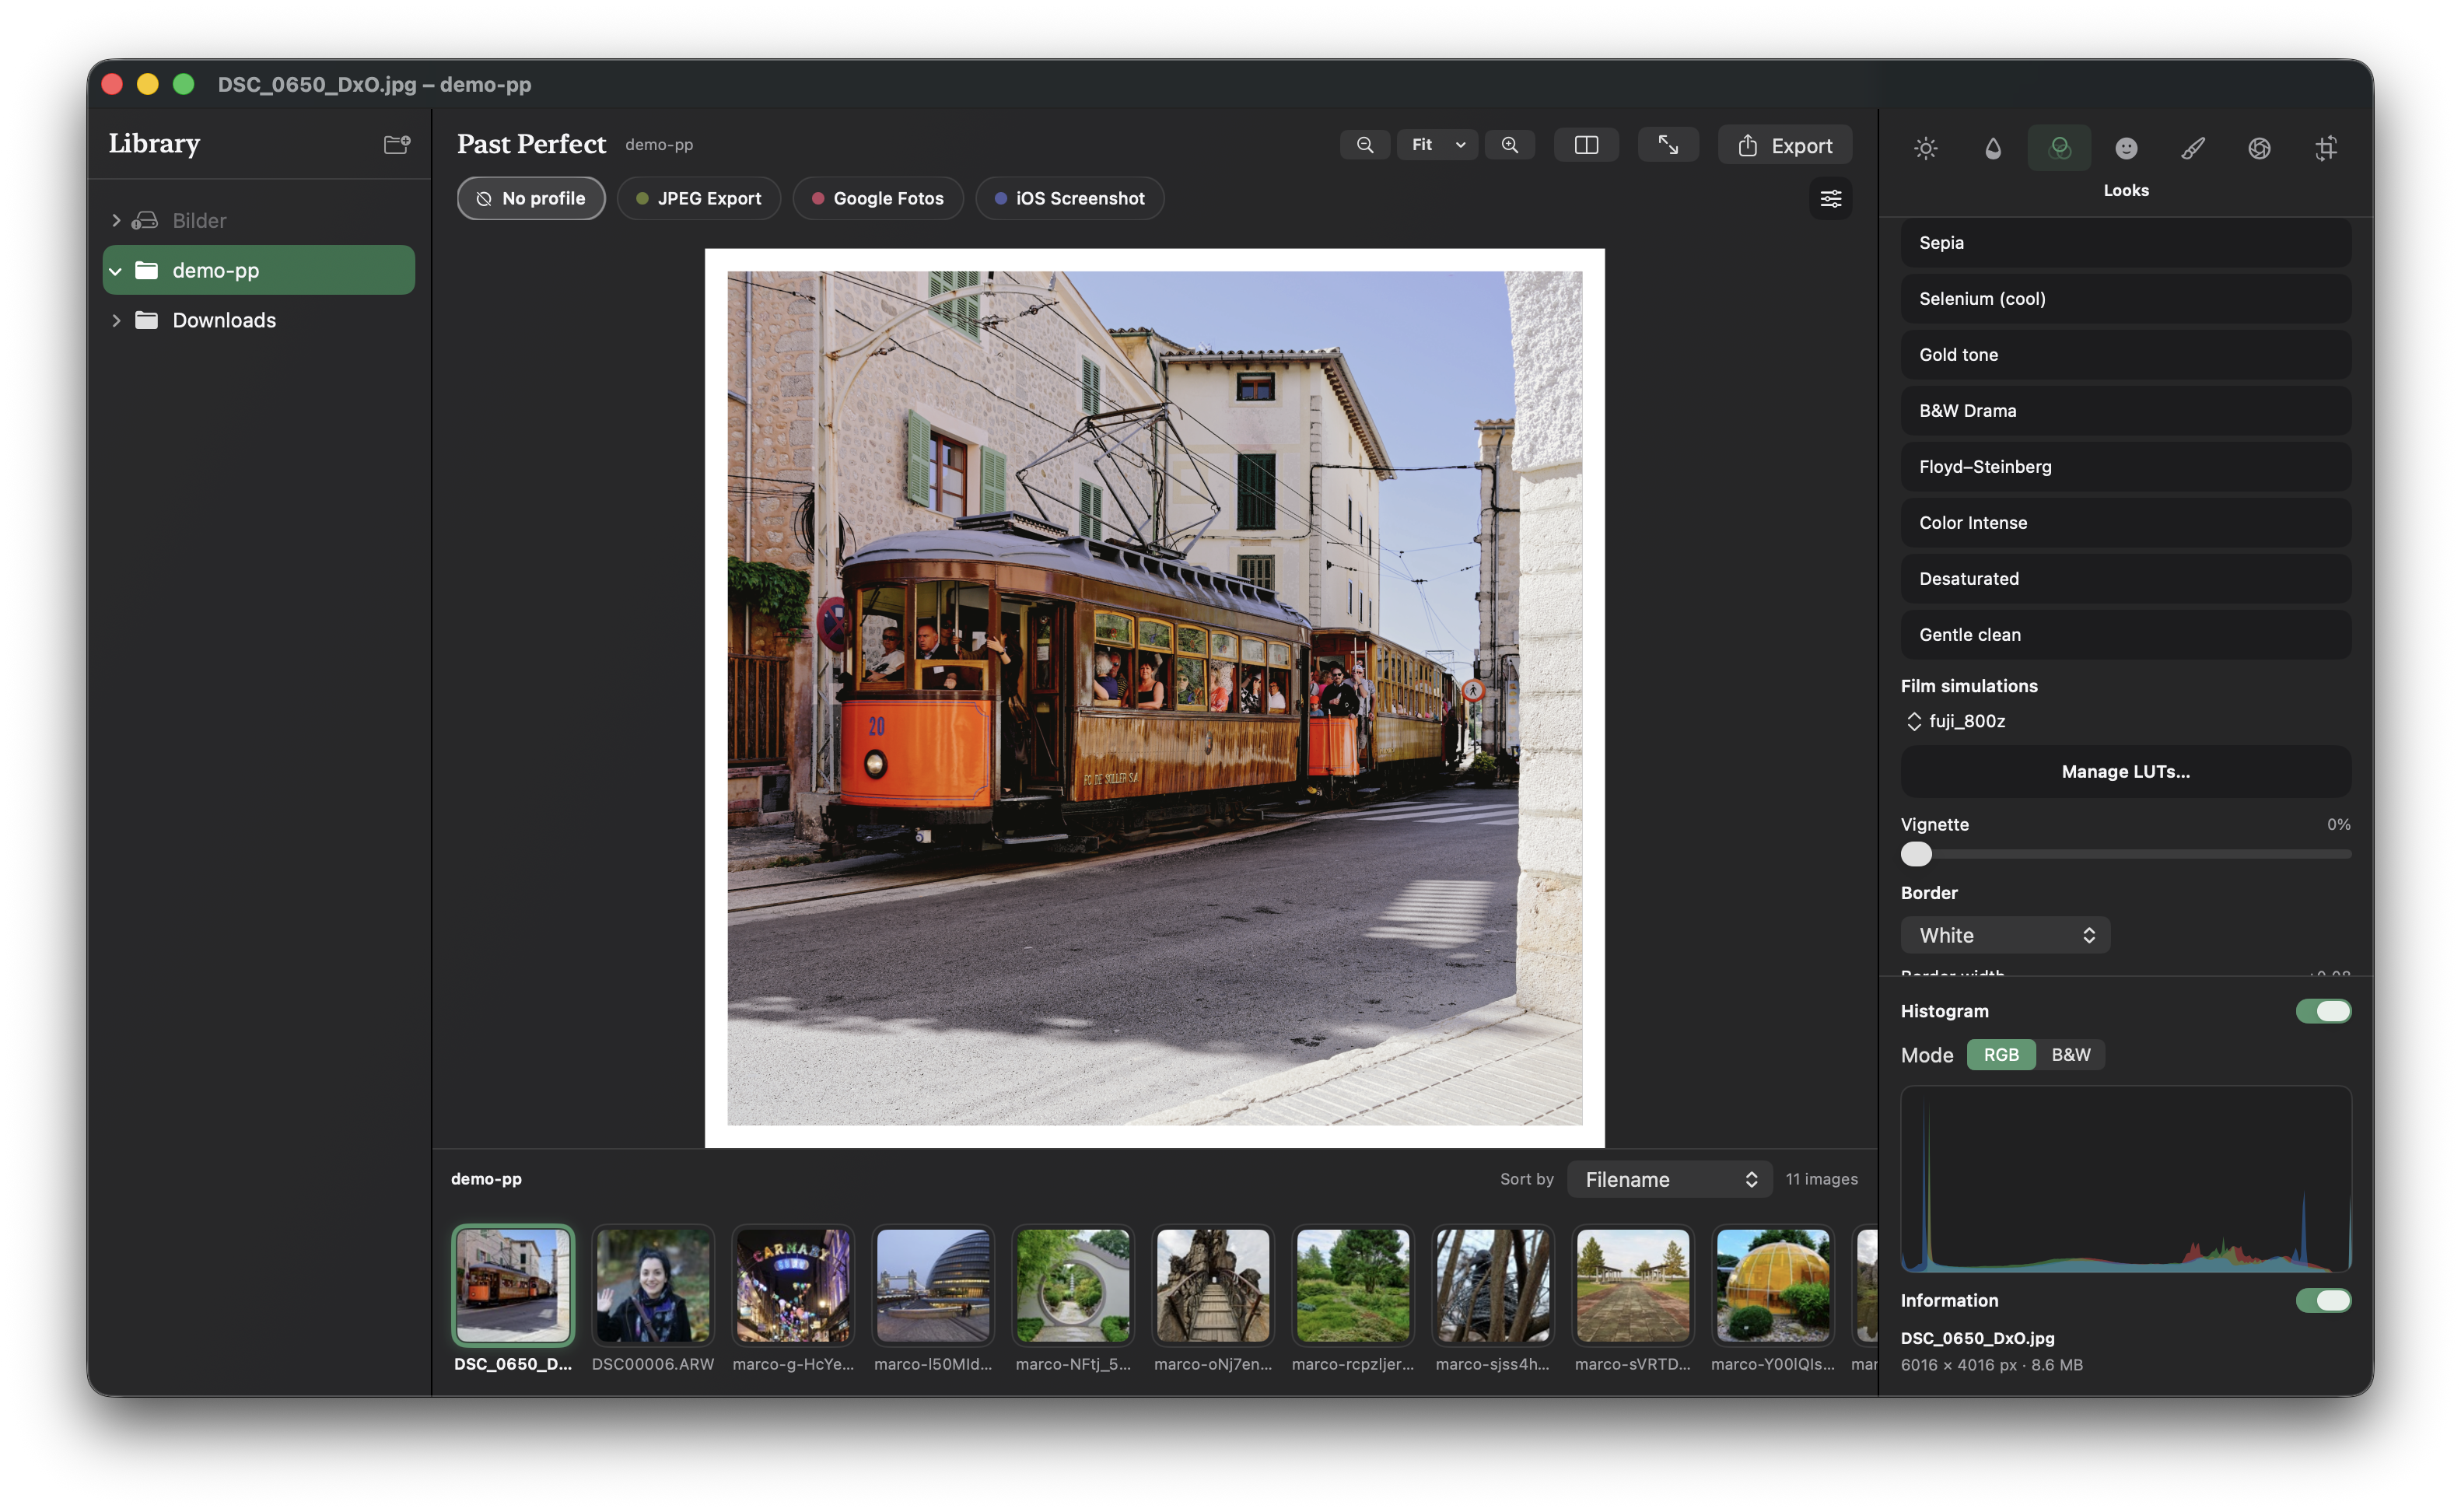Click the Vignette slider handle

click(1916, 854)
